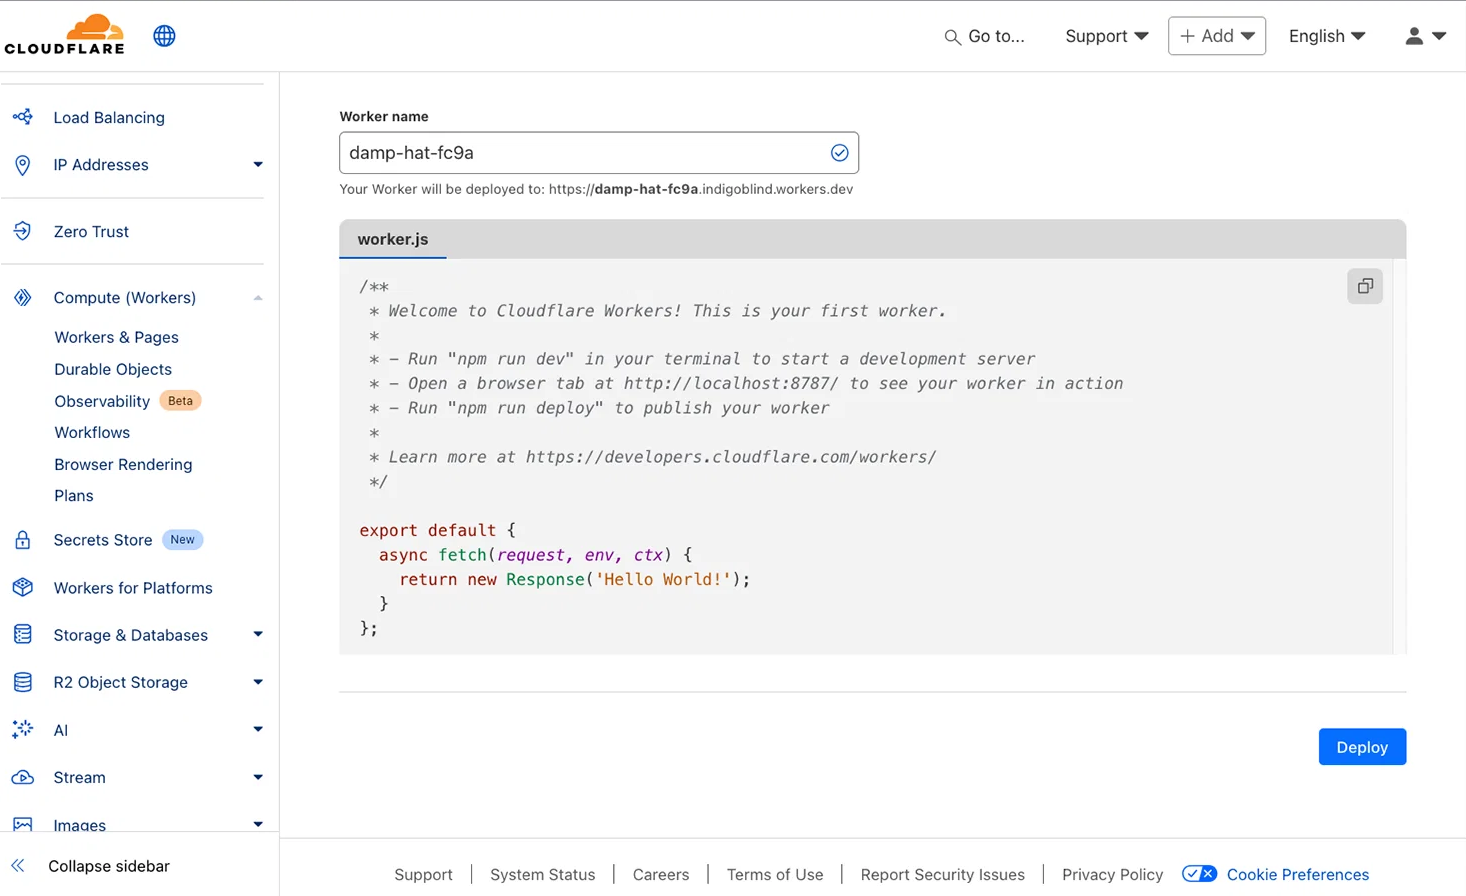Image resolution: width=1466 pixels, height=896 pixels.
Task: Open the English language dropdown
Action: pyautogui.click(x=1327, y=36)
